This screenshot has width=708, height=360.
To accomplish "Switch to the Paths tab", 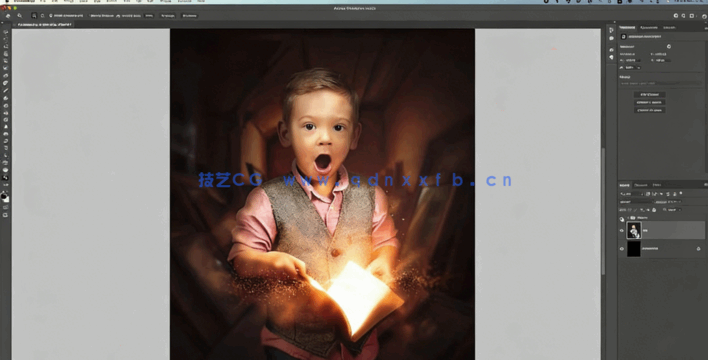I will (657, 185).
